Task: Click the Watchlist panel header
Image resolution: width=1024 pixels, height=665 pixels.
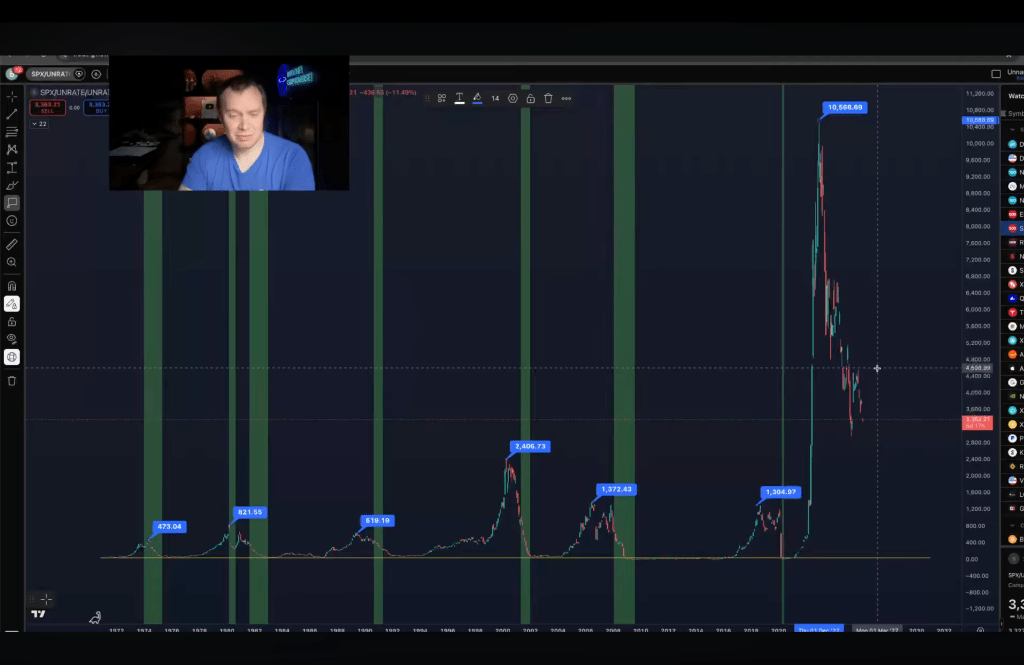Action: click(1016, 96)
